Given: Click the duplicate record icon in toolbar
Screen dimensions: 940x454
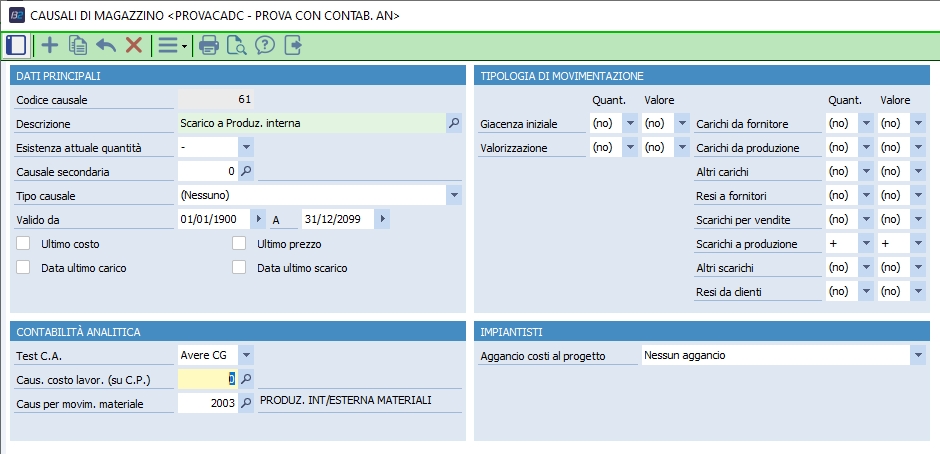Looking at the screenshot, I should click(x=78, y=45).
